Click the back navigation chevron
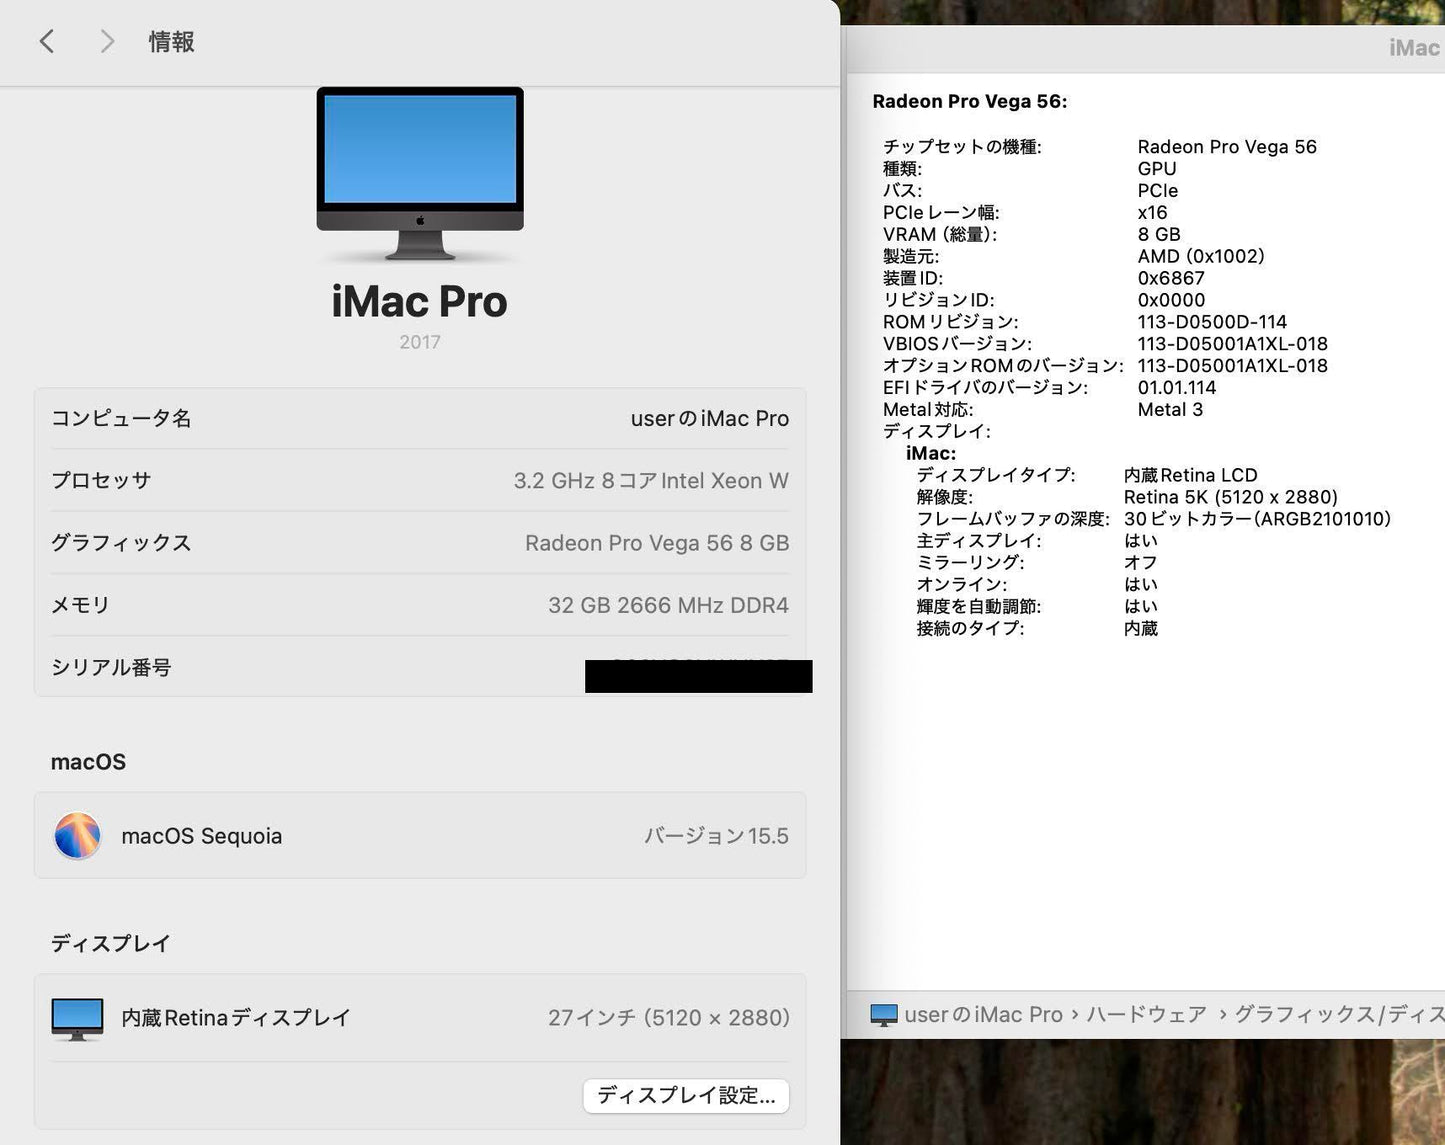The height and width of the screenshot is (1145, 1445). pyautogui.click(x=46, y=41)
